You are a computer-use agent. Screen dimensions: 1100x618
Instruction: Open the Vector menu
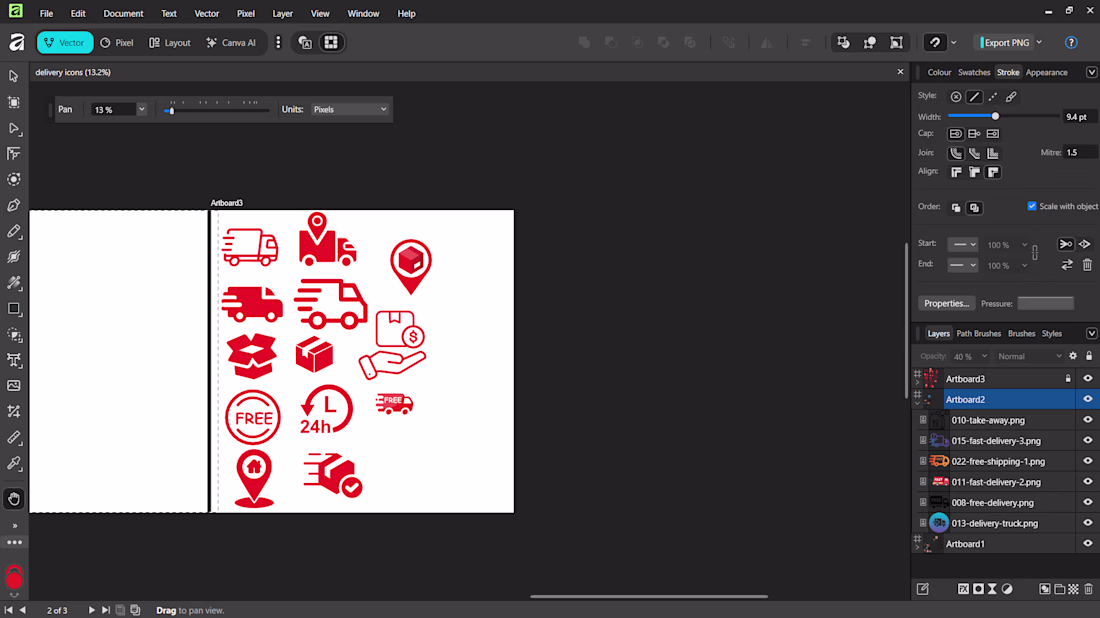(206, 13)
